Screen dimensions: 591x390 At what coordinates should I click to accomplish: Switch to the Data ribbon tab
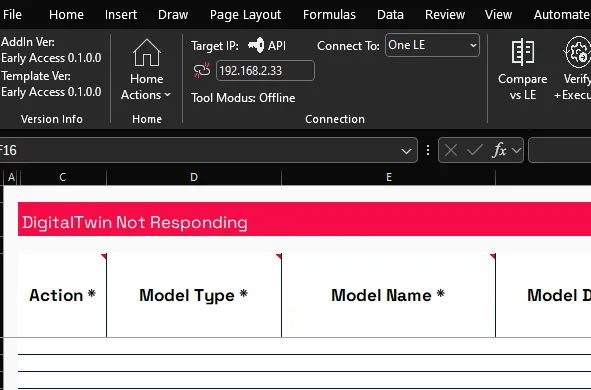coord(390,14)
